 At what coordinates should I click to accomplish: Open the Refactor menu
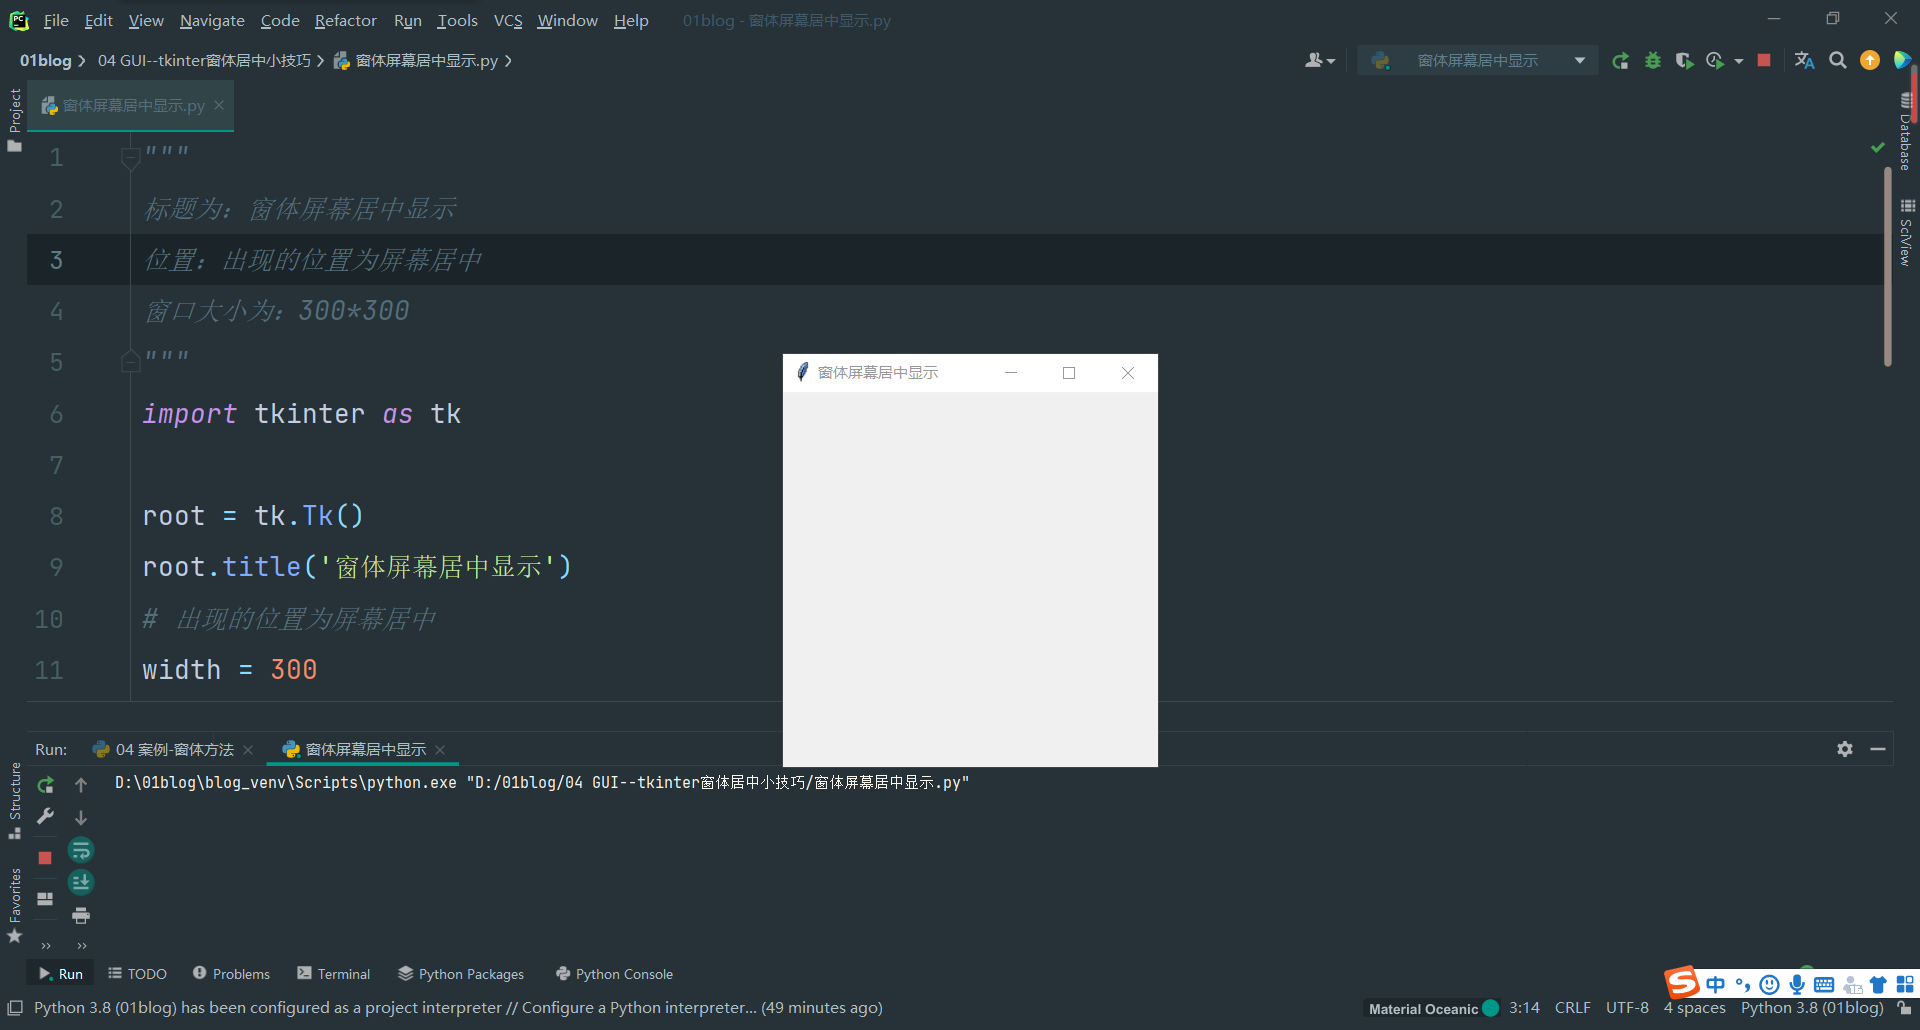(345, 20)
